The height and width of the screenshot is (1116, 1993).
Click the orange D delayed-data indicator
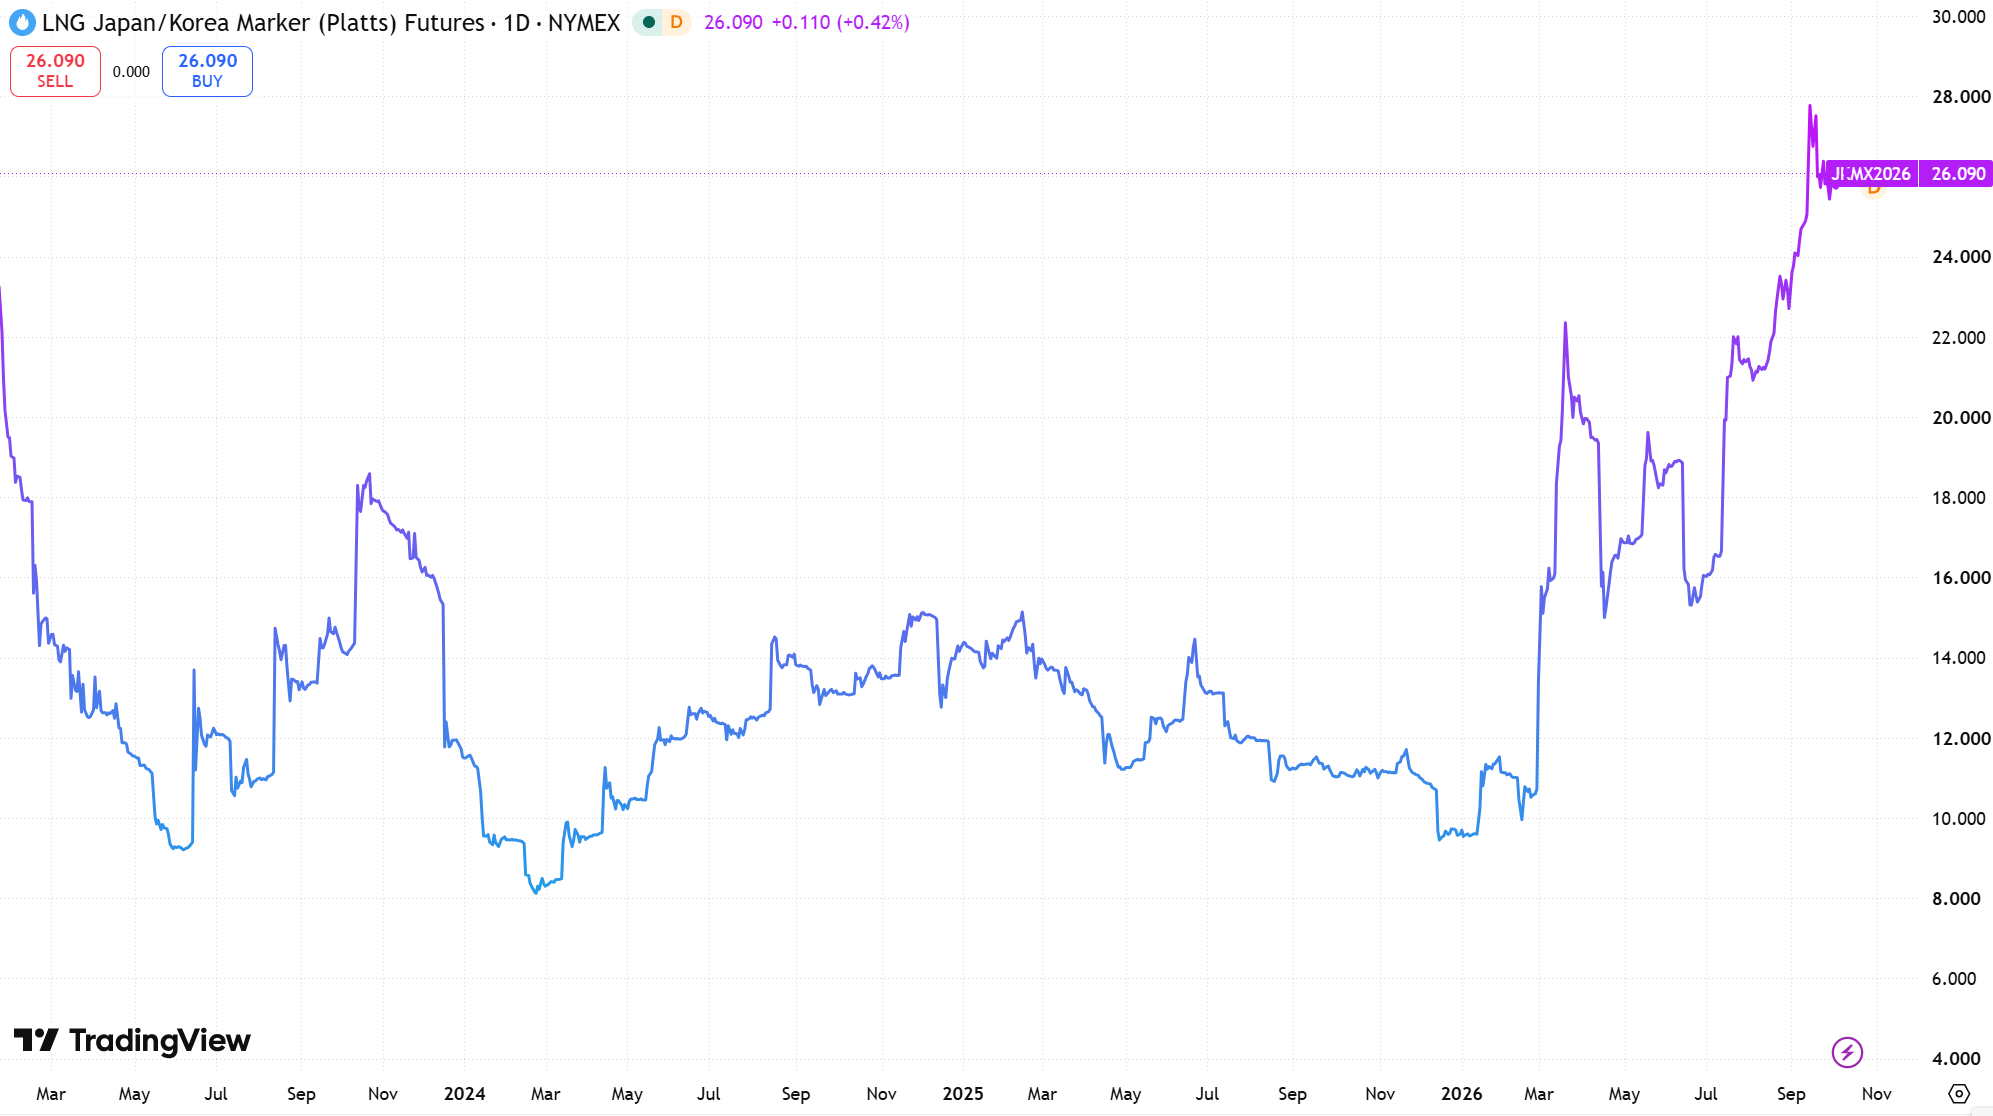coord(677,22)
